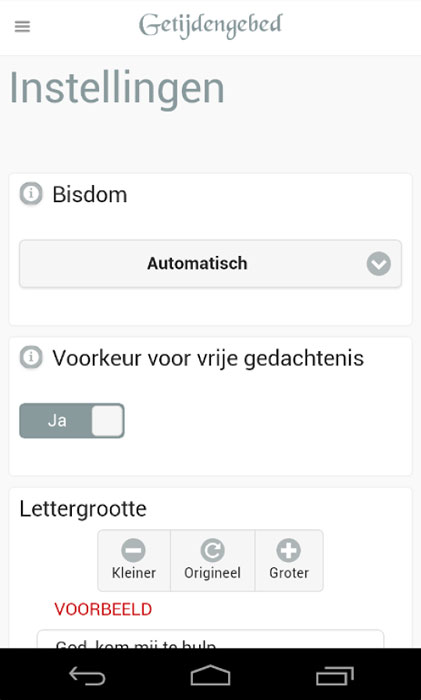421x700 pixels.
Task: Open the Android recent apps view
Action: pos(335,675)
